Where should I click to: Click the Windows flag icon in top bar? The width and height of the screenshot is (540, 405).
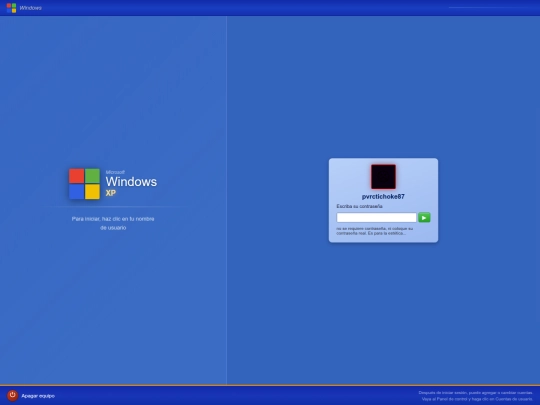tap(11, 8)
